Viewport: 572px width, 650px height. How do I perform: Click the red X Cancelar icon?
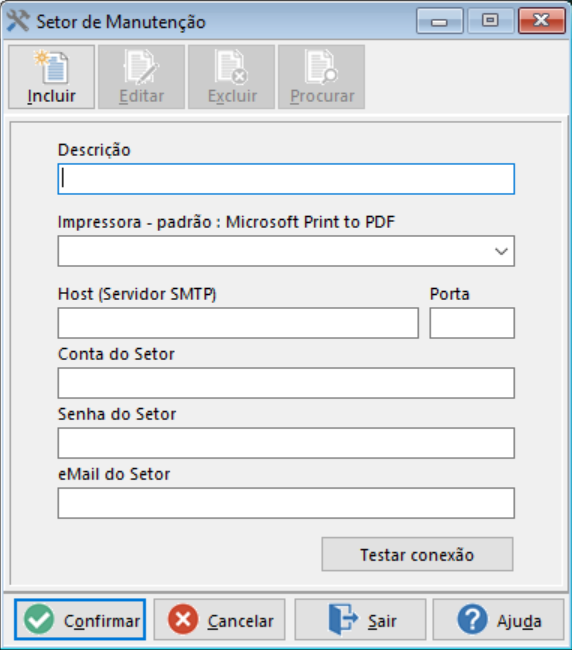pyautogui.click(x=183, y=619)
